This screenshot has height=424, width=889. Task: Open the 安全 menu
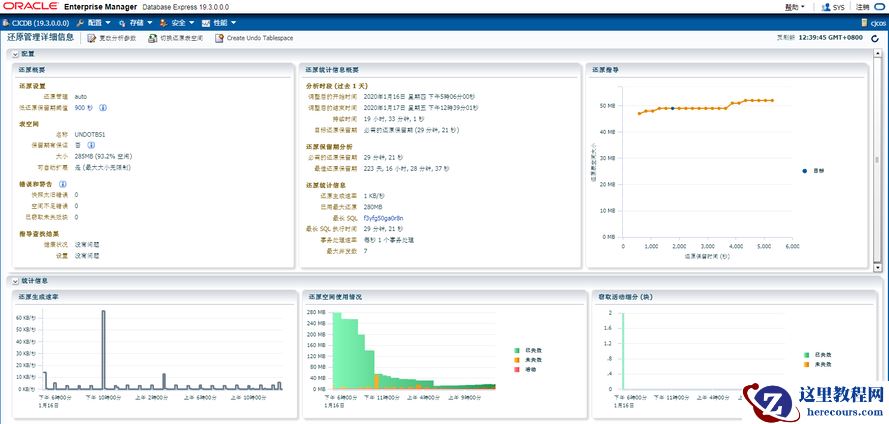(177, 23)
